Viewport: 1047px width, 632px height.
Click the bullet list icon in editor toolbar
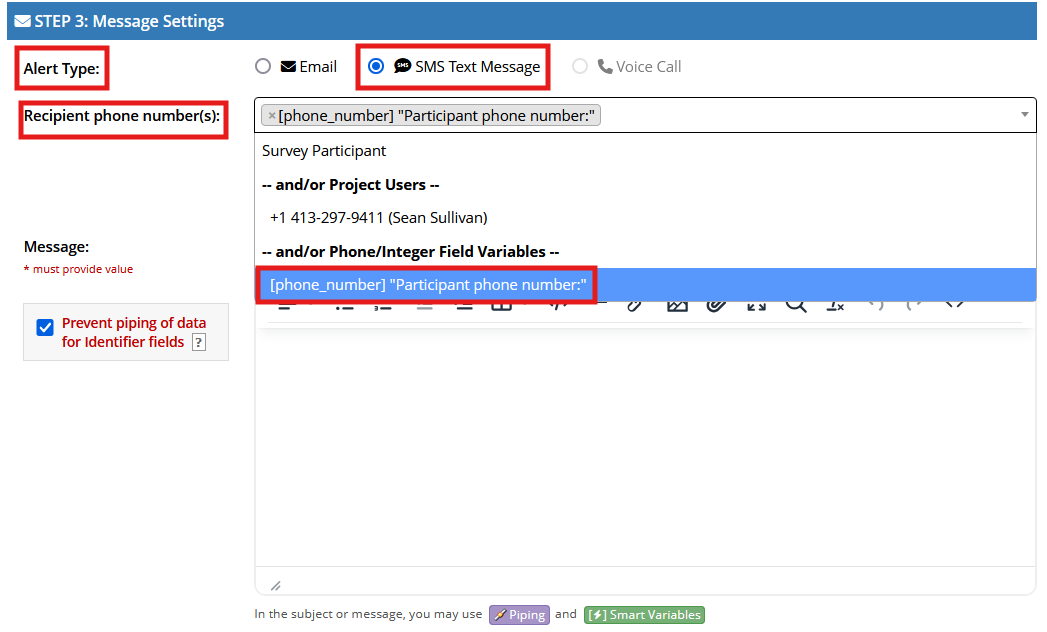point(344,306)
